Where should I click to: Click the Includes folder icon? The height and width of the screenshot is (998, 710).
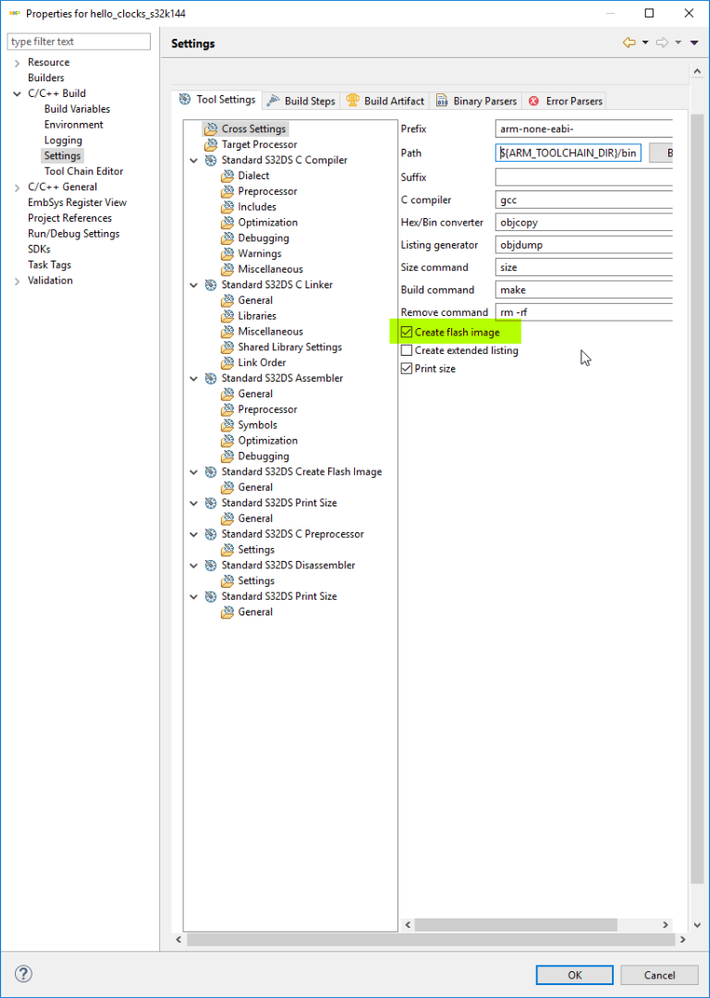(x=227, y=207)
